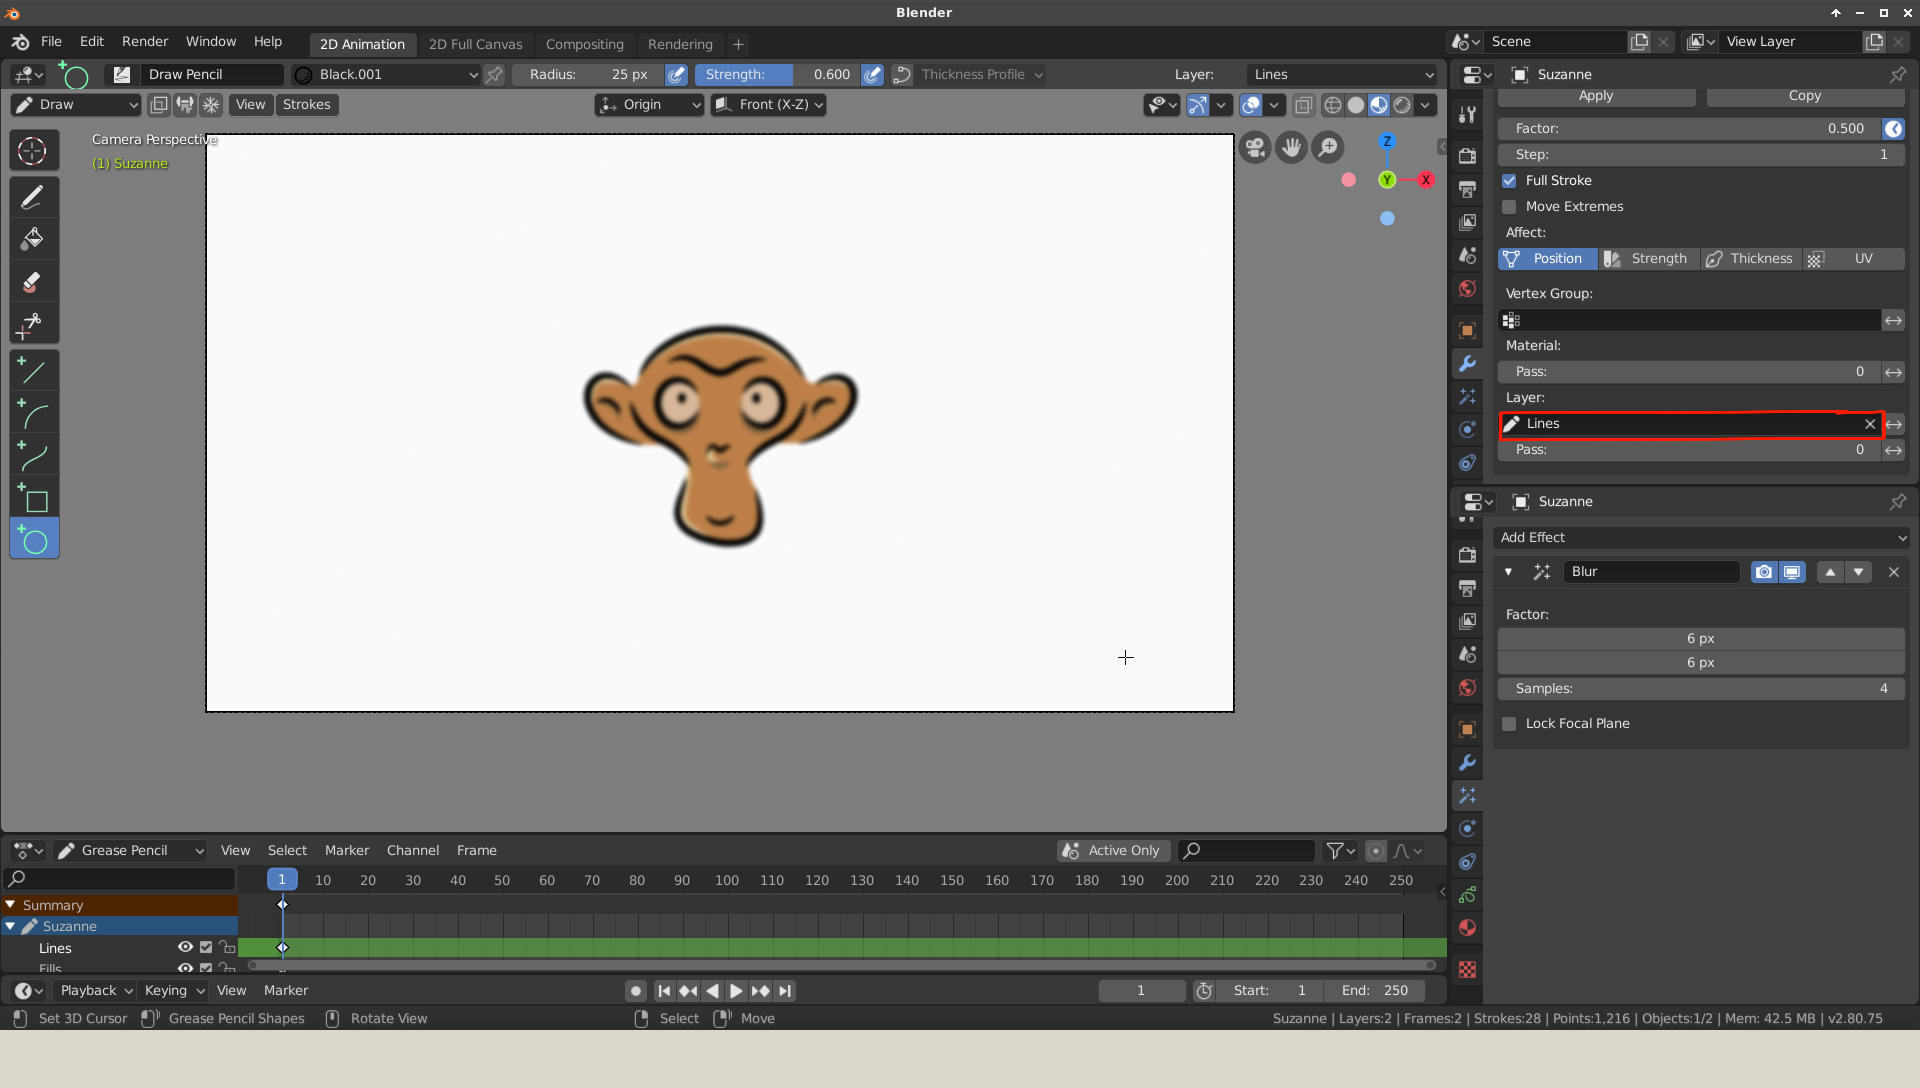Select the Draw pencil tool

[33, 197]
